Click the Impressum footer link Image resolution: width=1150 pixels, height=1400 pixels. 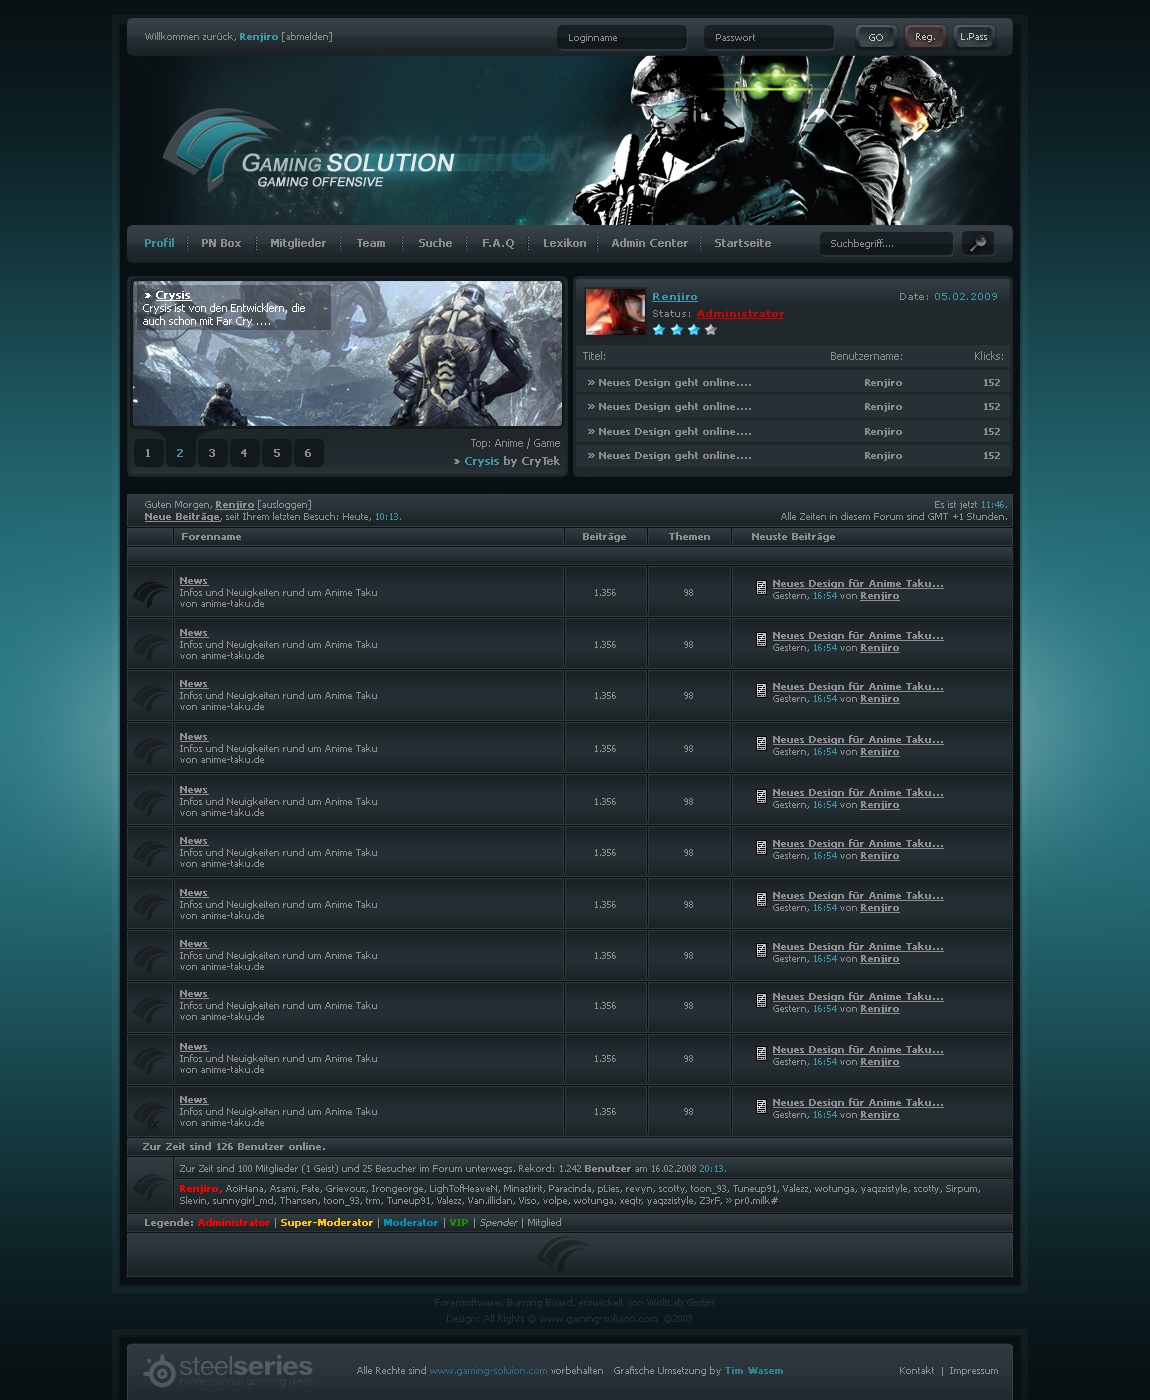974,1371
